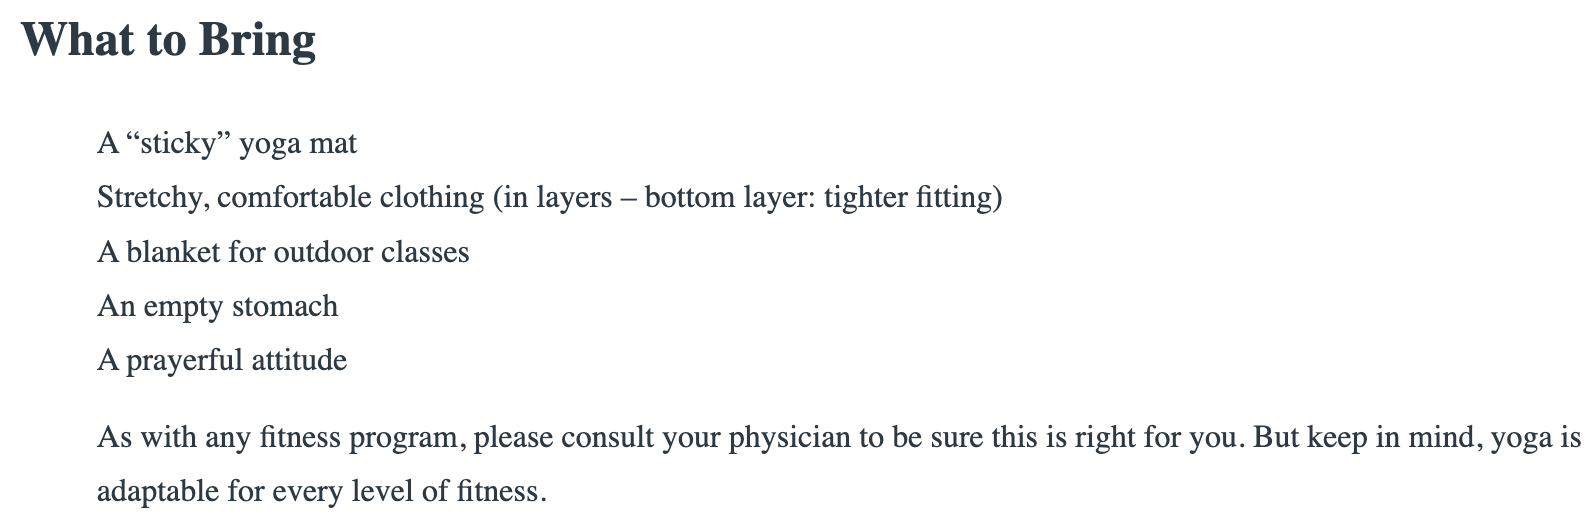The width and height of the screenshot is (1590, 526).
Task: Click the "A prayerful attitude" list item
Action: 222,360
